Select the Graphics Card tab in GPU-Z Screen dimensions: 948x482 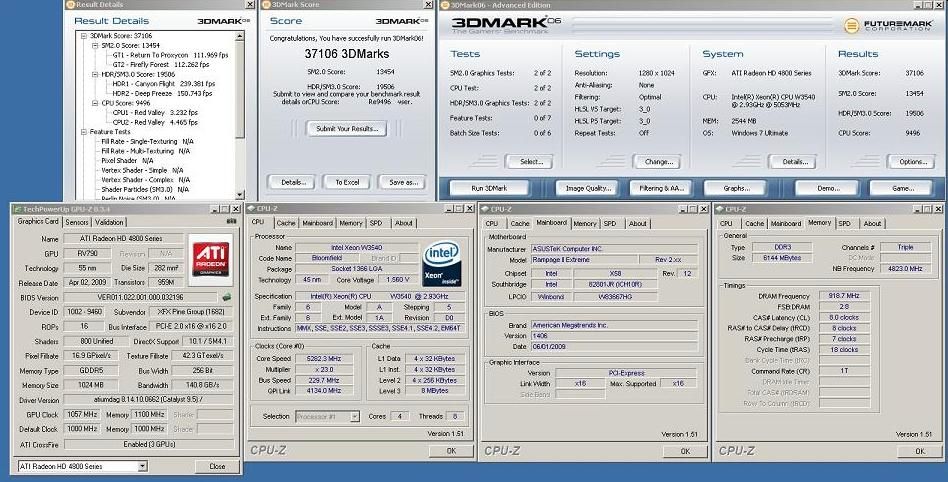pos(37,221)
